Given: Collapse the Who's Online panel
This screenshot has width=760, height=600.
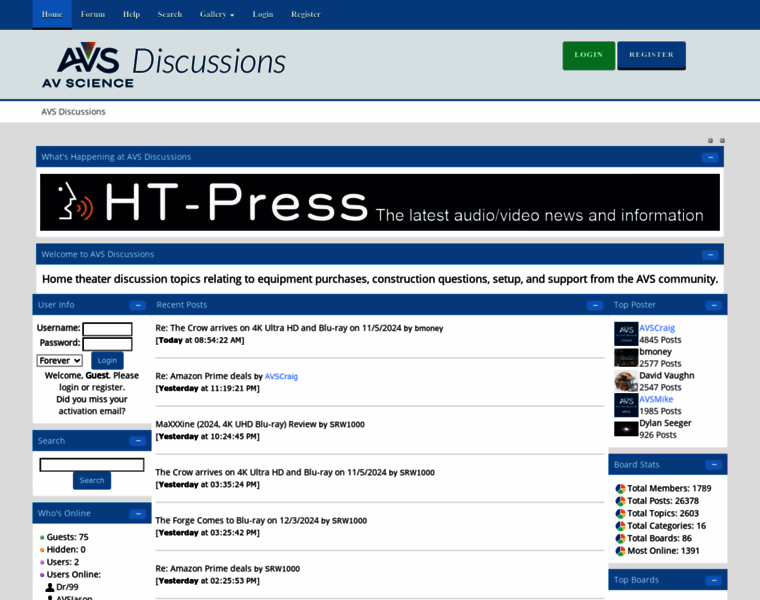Looking at the screenshot, I should tap(138, 514).
